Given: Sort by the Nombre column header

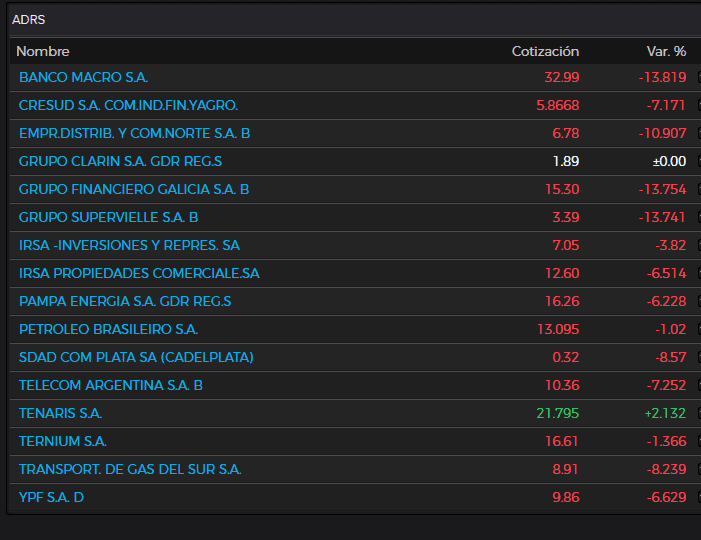Looking at the screenshot, I should pyautogui.click(x=43, y=51).
